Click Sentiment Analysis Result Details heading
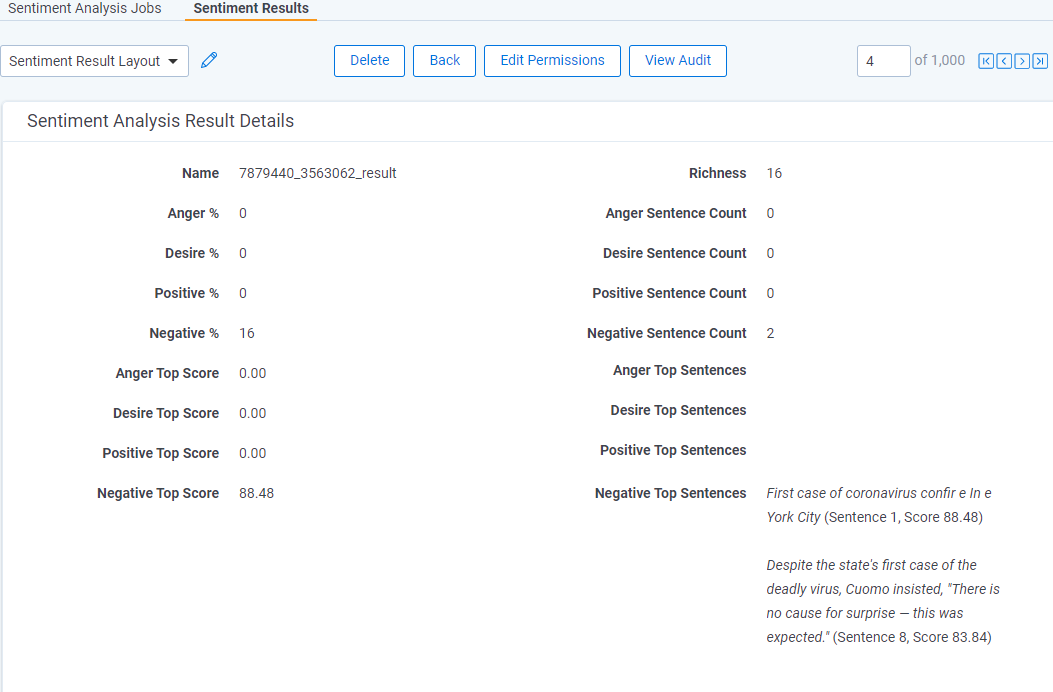1053x692 pixels. click(x=161, y=121)
